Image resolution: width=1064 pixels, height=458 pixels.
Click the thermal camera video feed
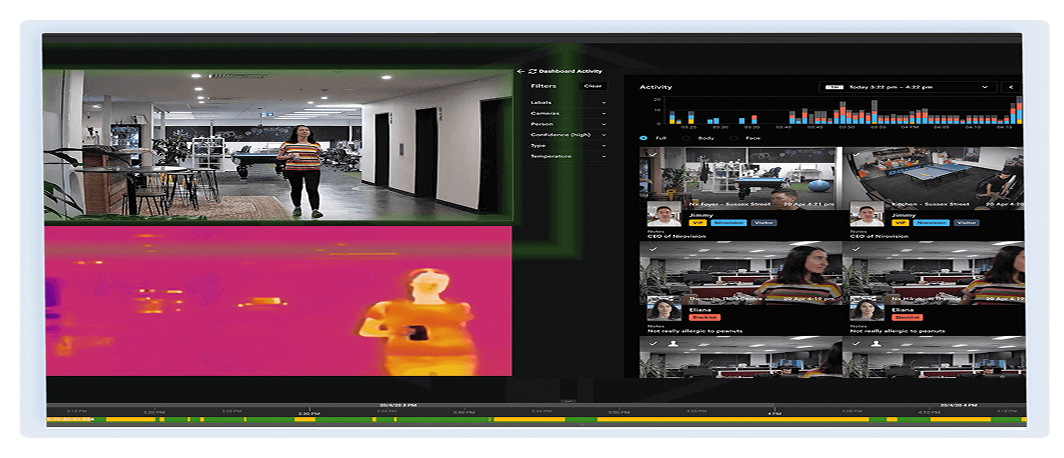pyautogui.click(x=278, y=300)
